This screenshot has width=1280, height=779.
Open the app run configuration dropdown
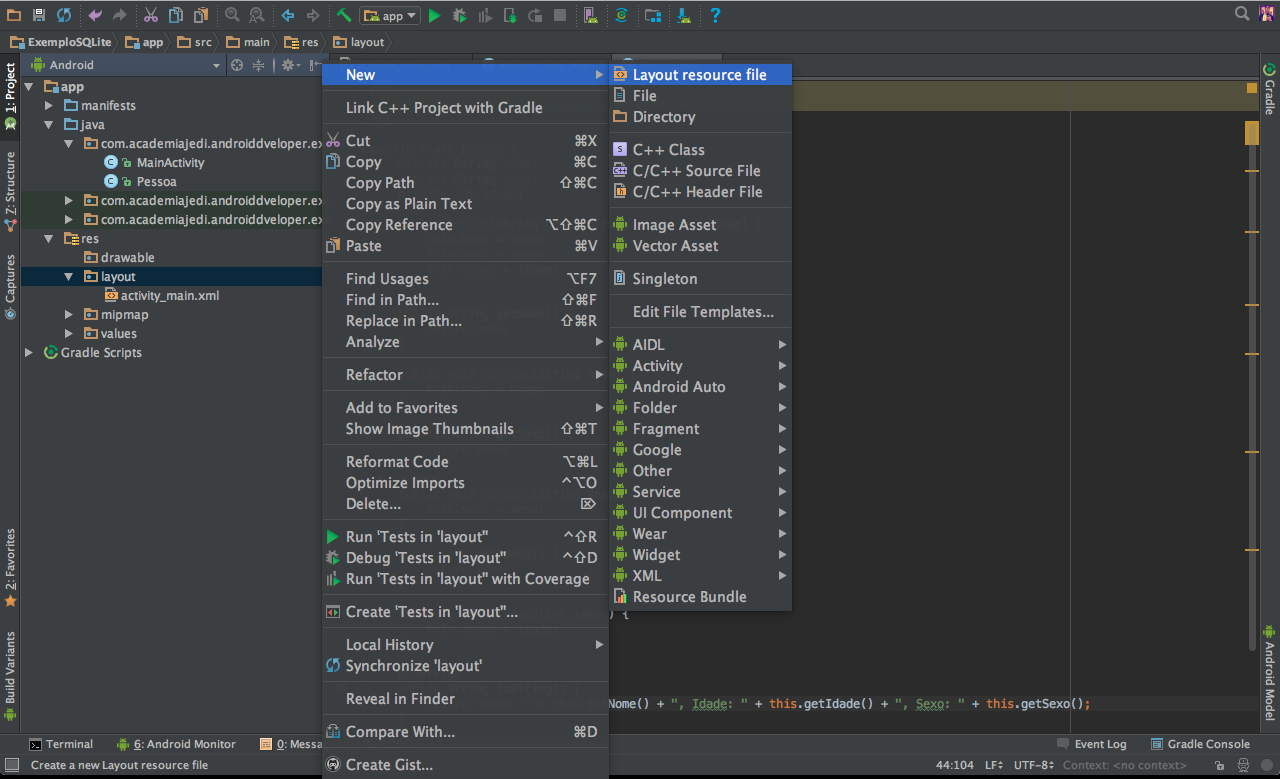390,15
